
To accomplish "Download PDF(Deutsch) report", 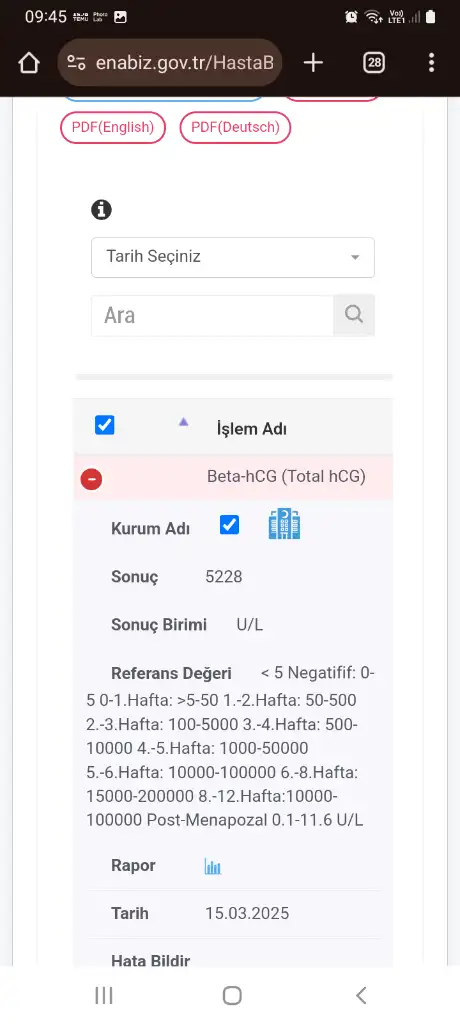I will pyautogui.click(x=235, y=127).
